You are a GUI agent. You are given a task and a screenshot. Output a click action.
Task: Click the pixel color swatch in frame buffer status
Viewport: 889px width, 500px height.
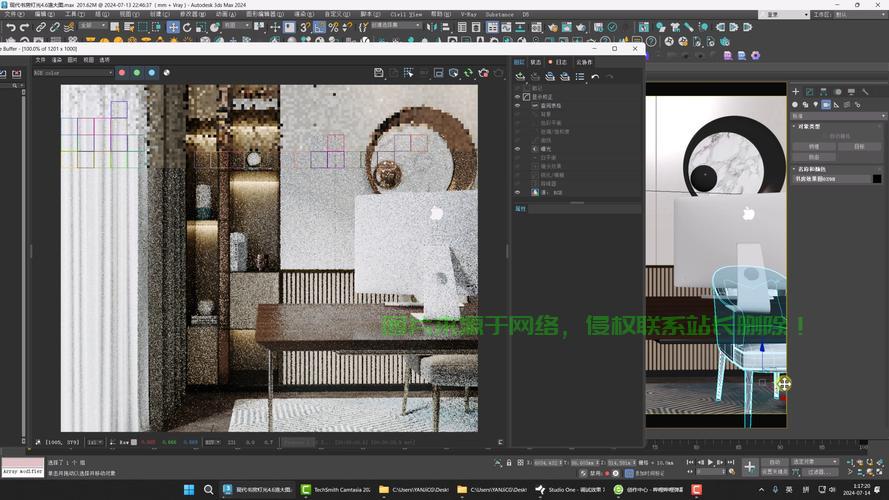tap(134, 442)
